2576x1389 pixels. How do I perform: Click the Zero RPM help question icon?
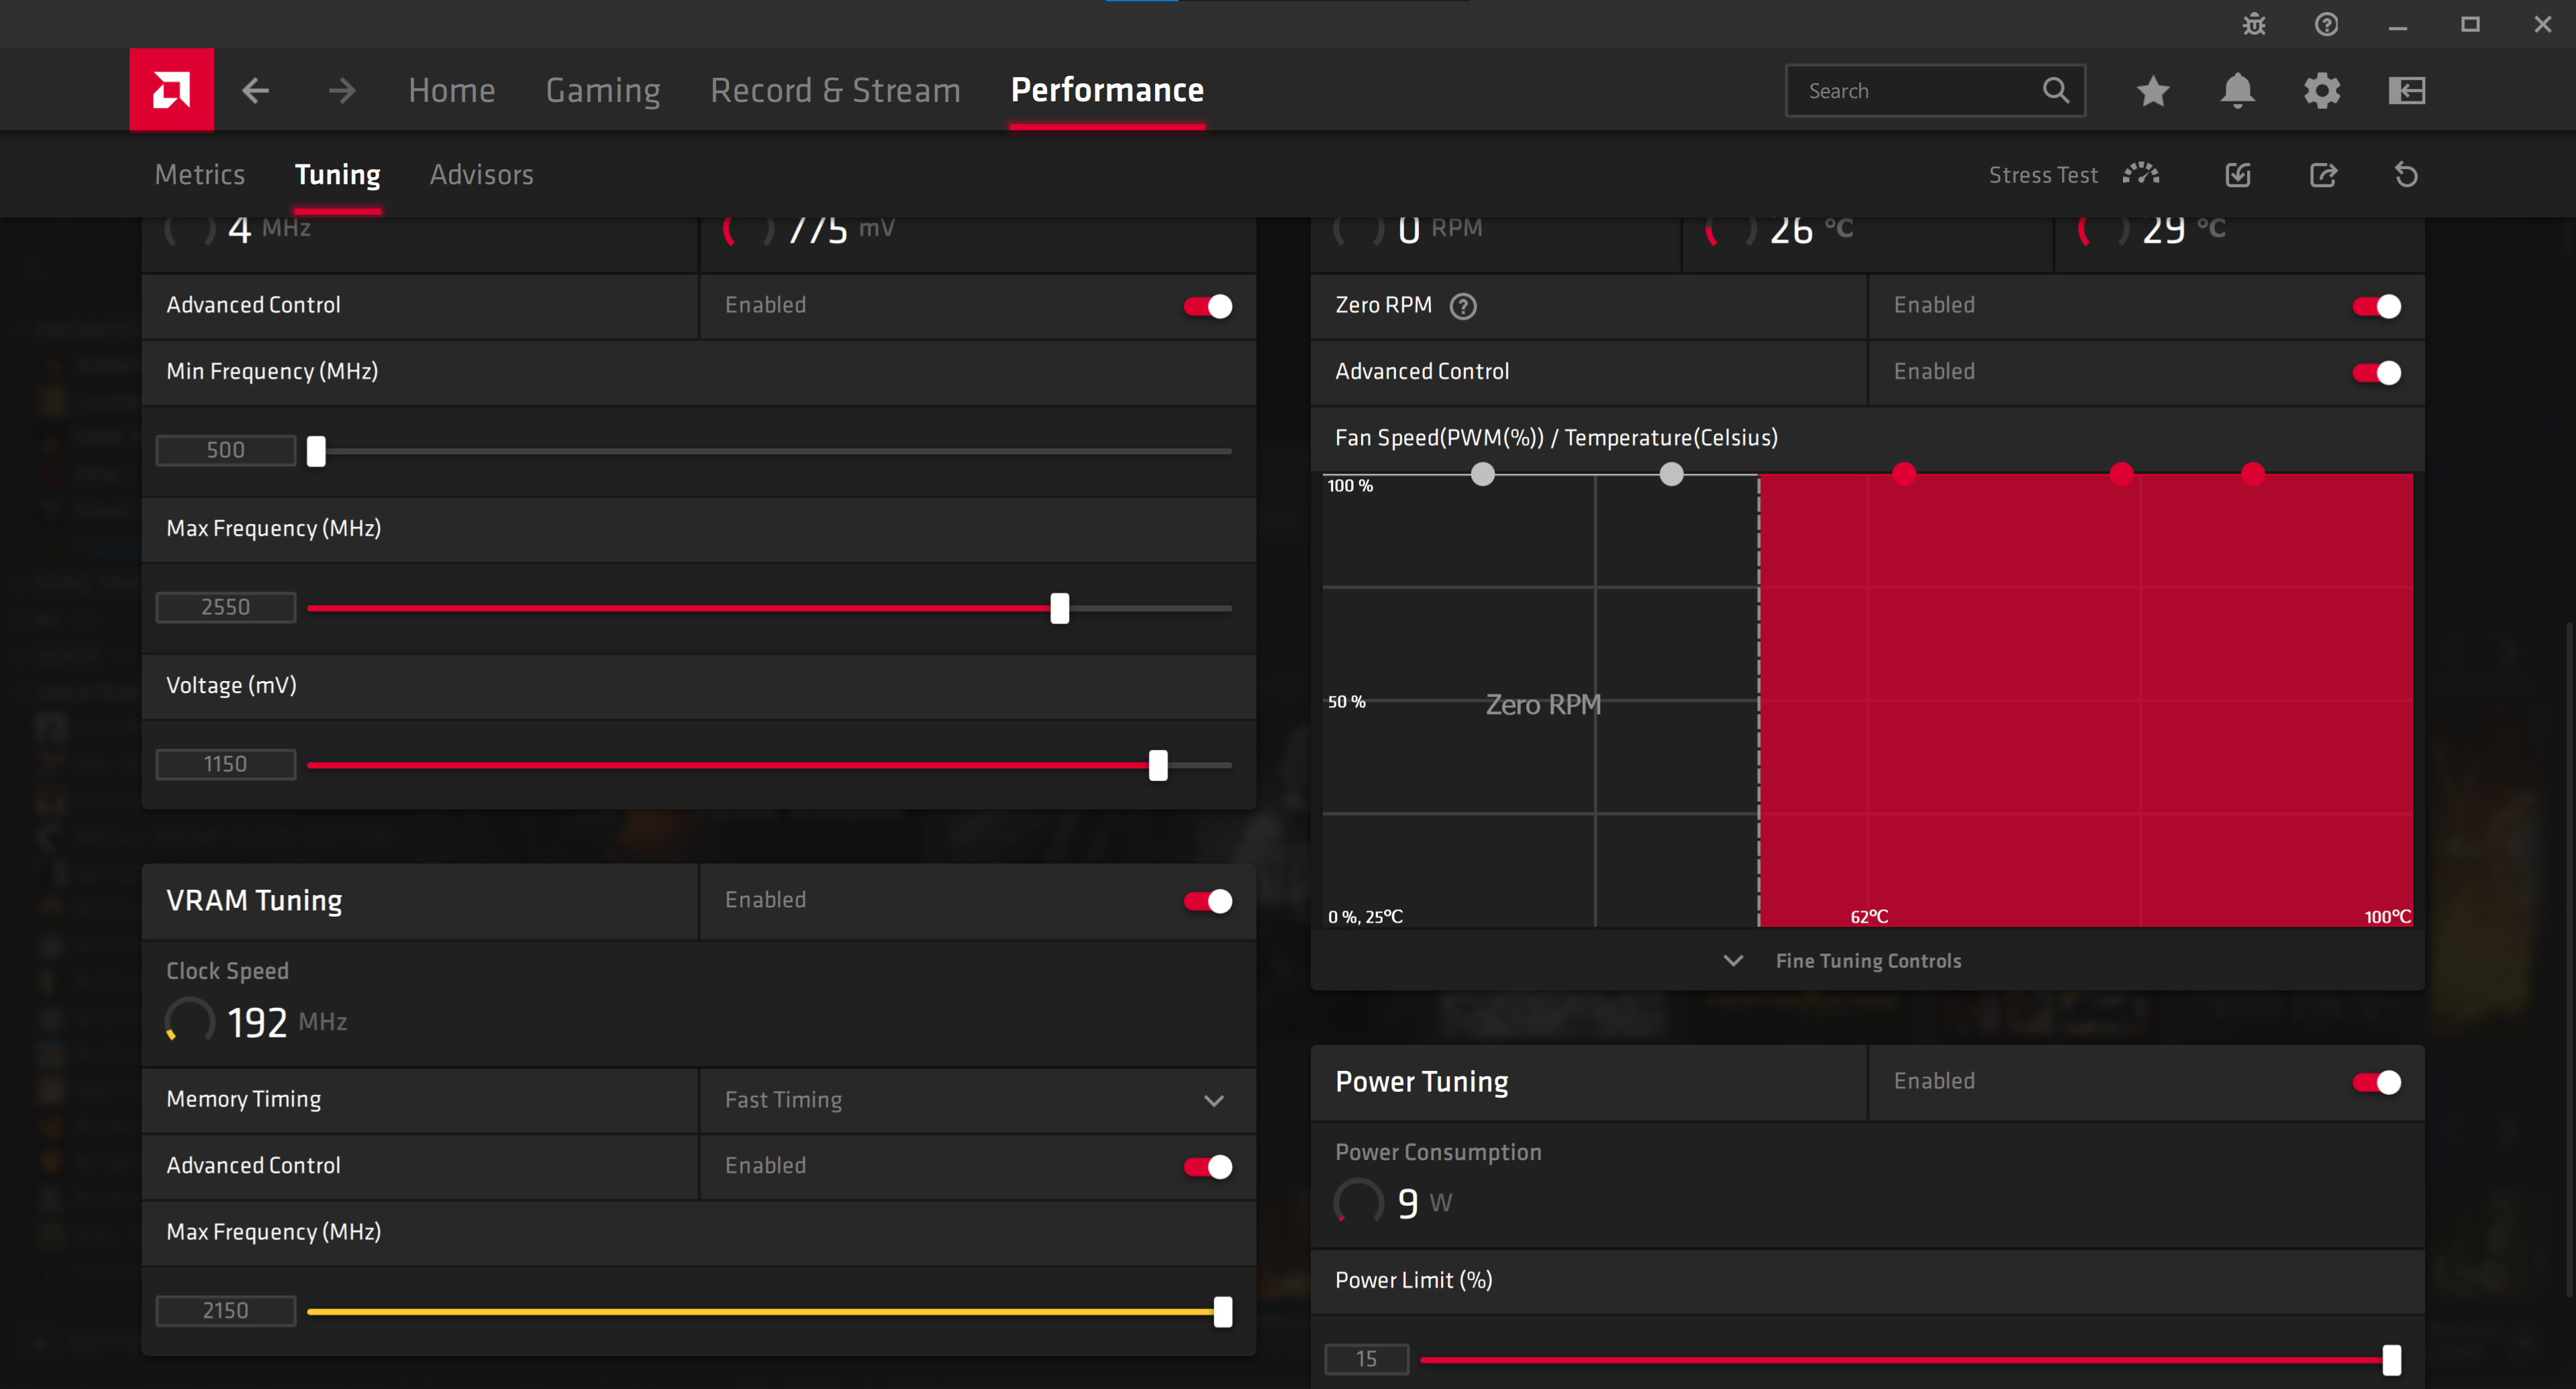point(1463,306)
